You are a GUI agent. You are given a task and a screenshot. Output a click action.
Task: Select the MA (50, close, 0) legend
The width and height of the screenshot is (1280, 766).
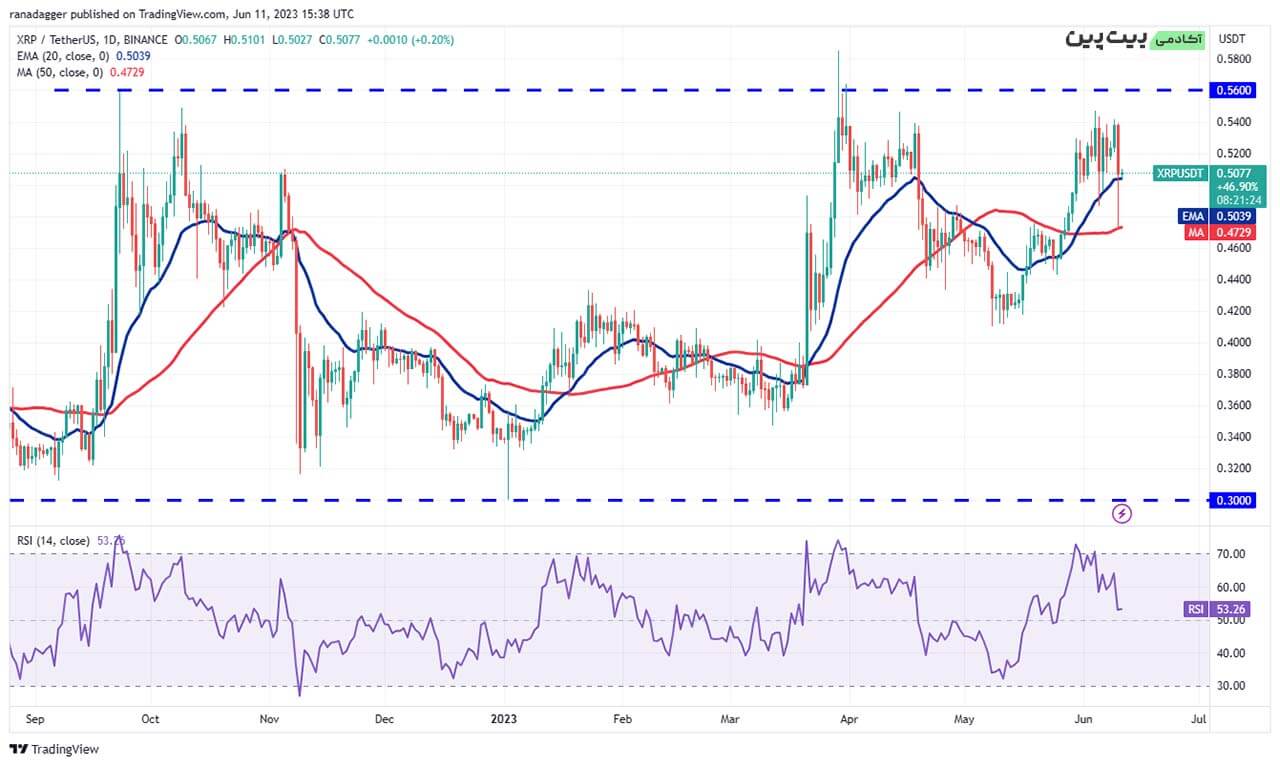point(60,73)
